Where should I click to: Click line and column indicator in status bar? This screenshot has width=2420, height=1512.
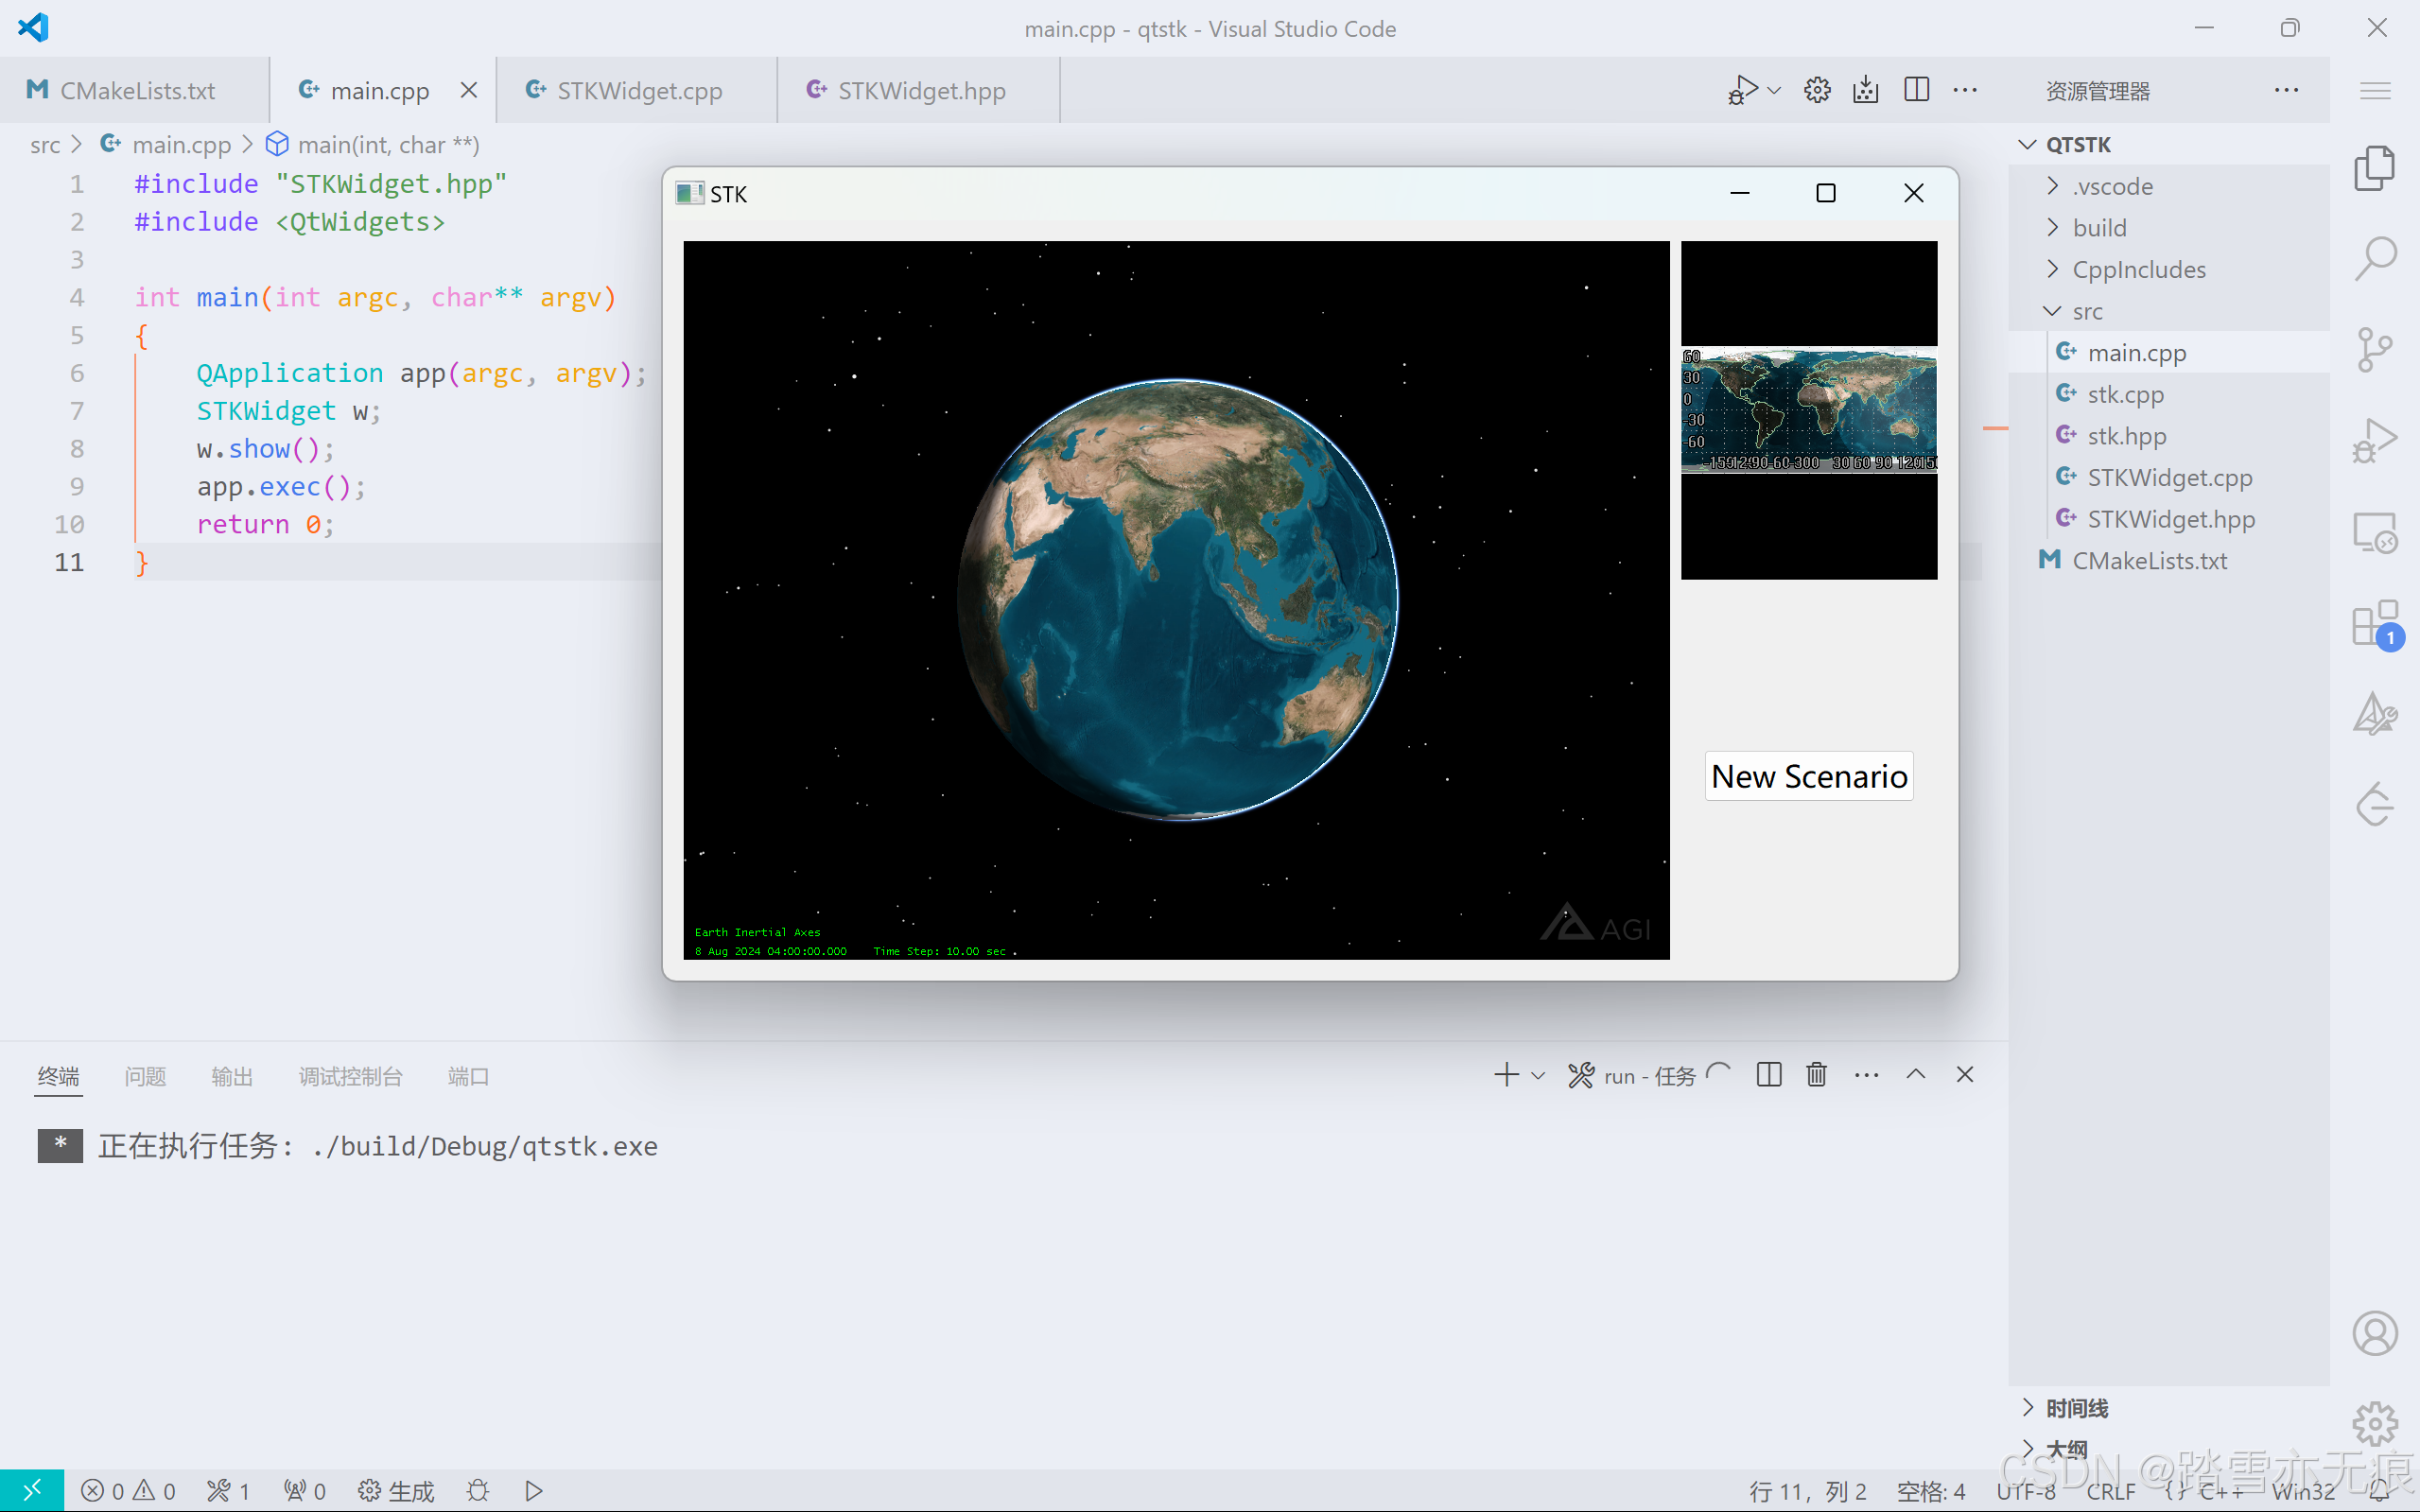pos(1807,1491)
